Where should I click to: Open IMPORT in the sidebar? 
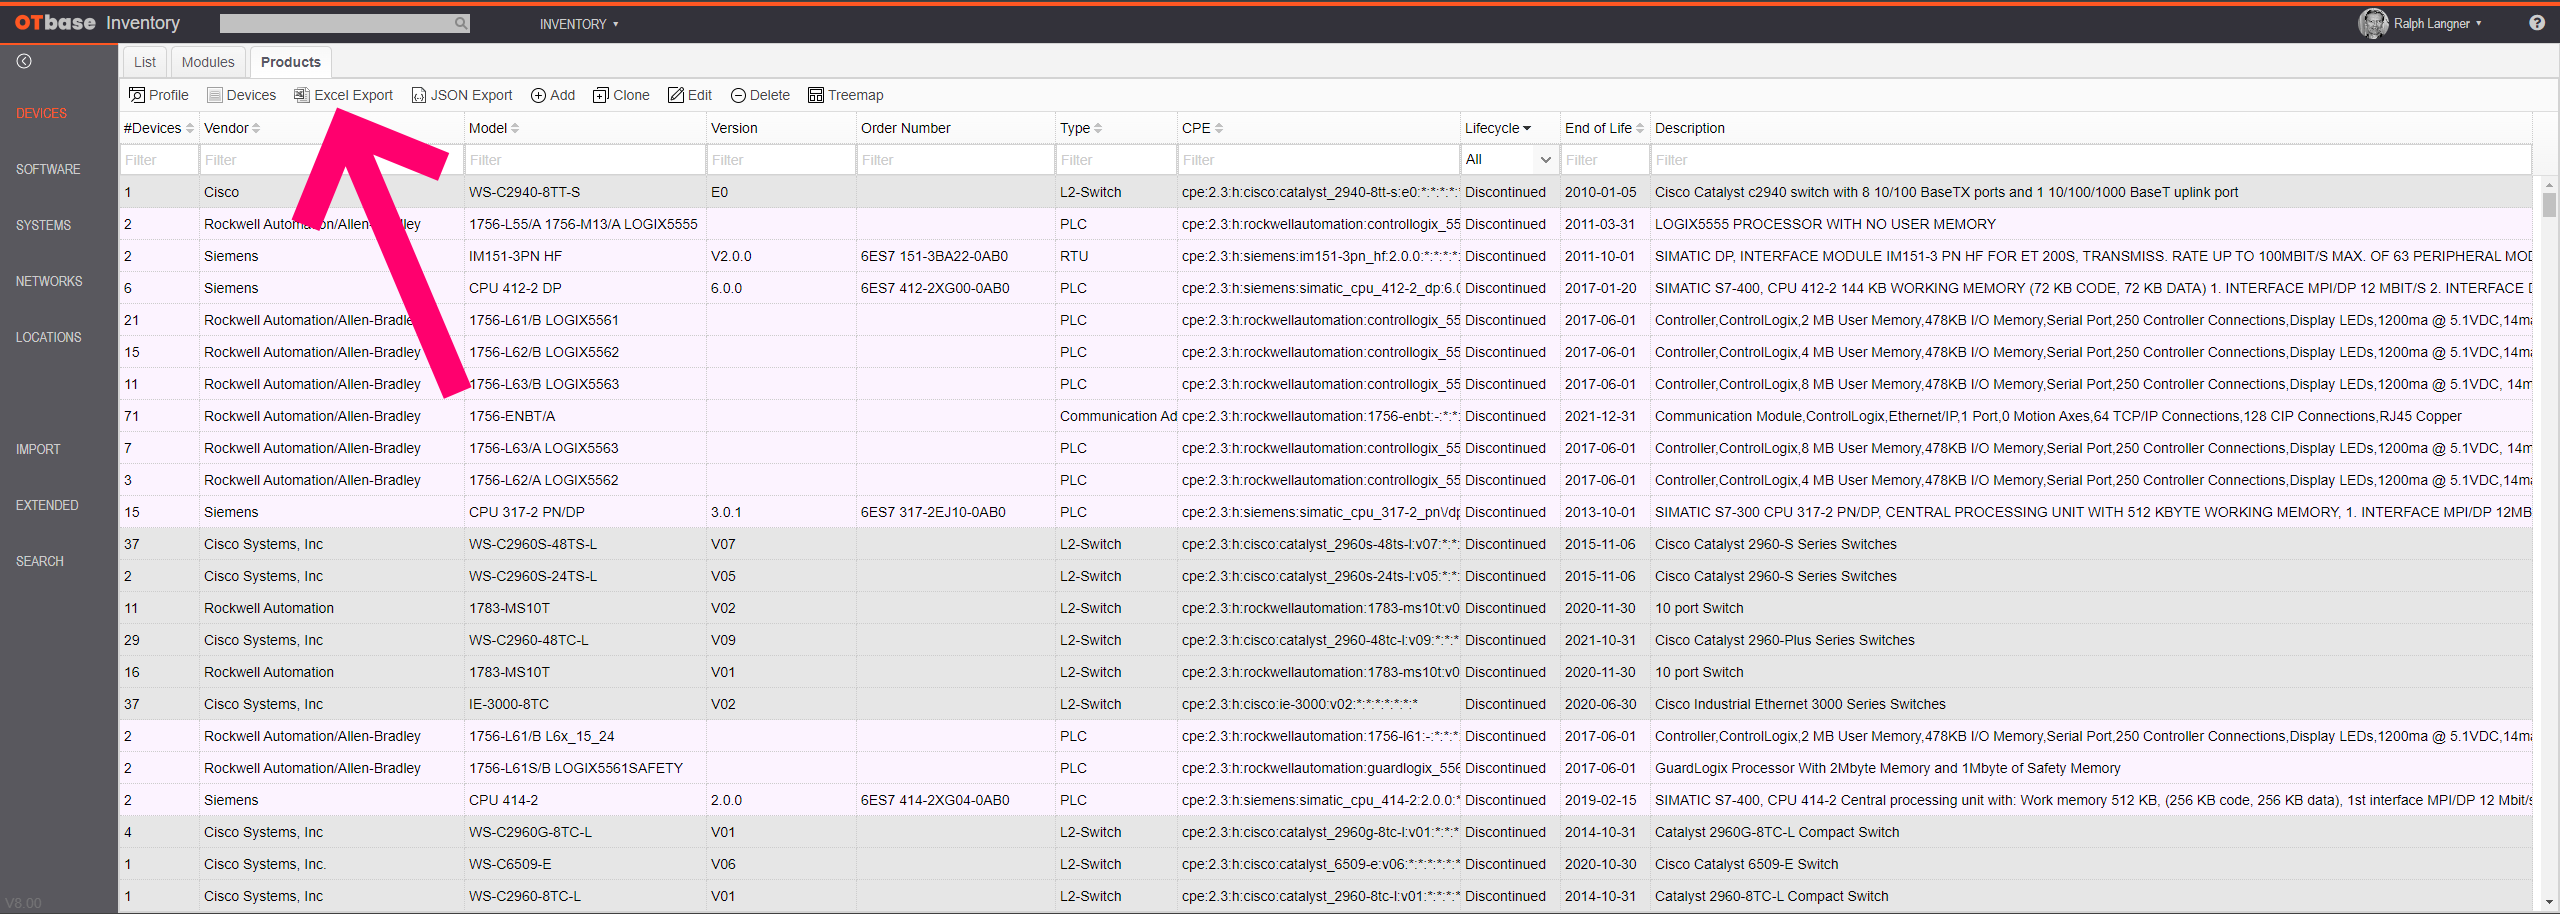click(x=38, y=449)
